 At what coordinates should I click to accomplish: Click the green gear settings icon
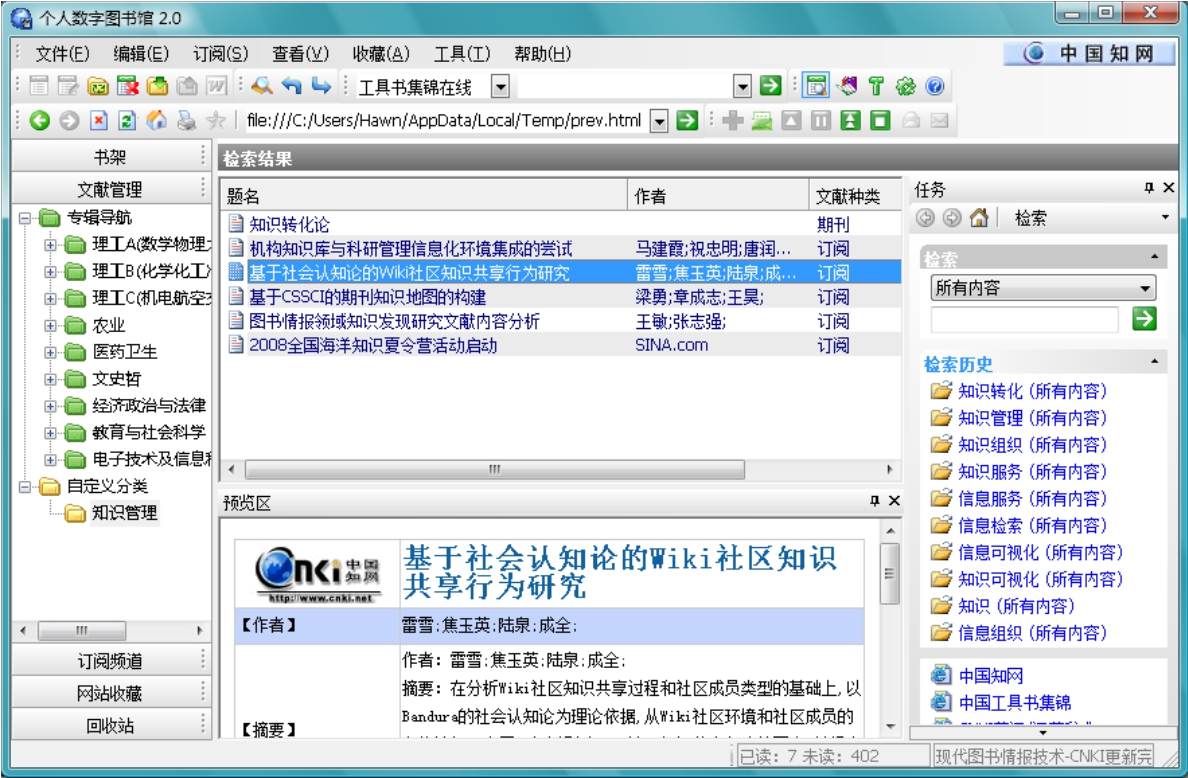coord(905,86)
